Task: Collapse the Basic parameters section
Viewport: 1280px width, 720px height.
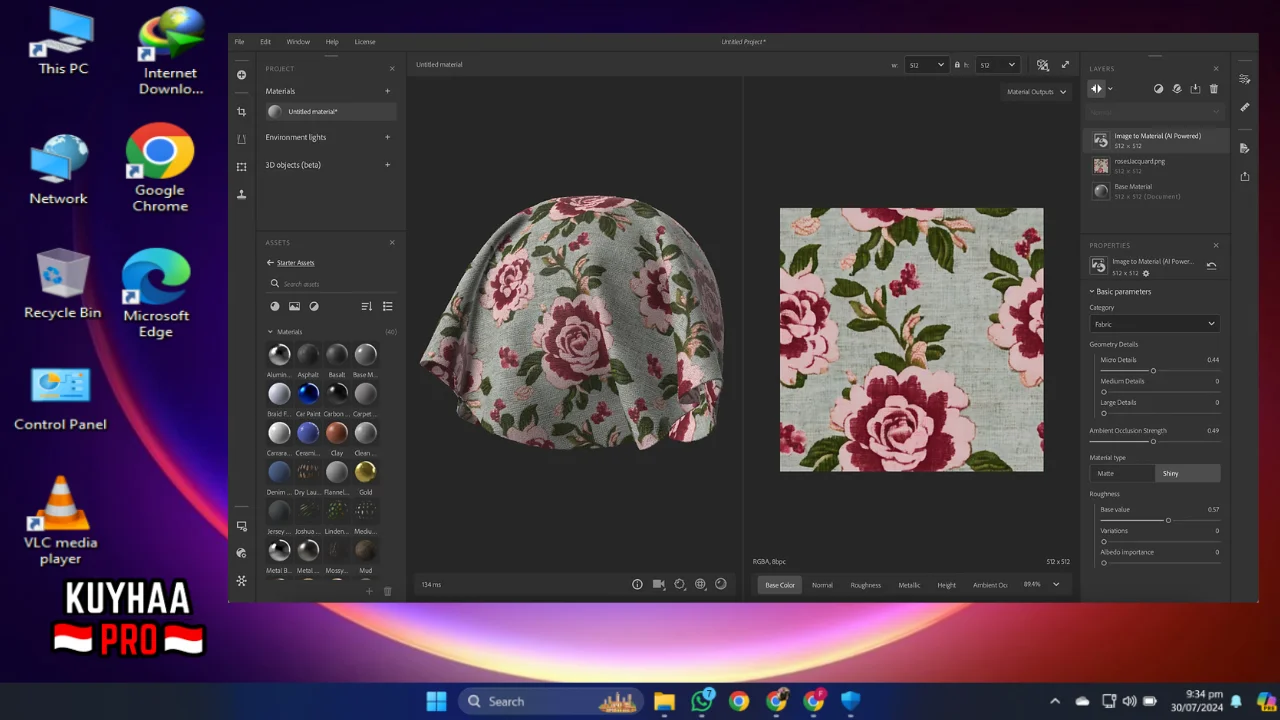Action: [1092, 291]
